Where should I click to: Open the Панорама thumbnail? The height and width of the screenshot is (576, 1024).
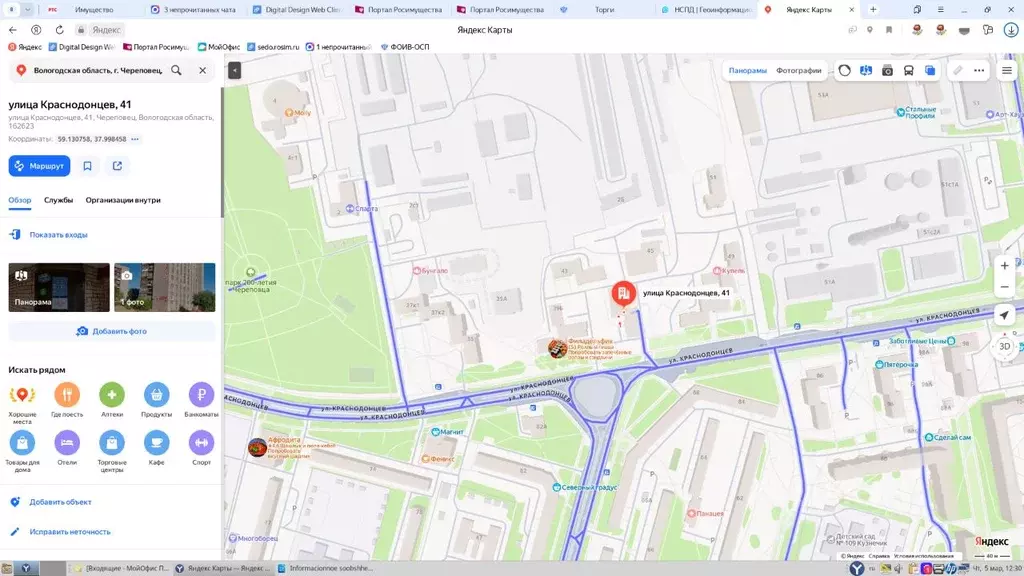(59, 288)
